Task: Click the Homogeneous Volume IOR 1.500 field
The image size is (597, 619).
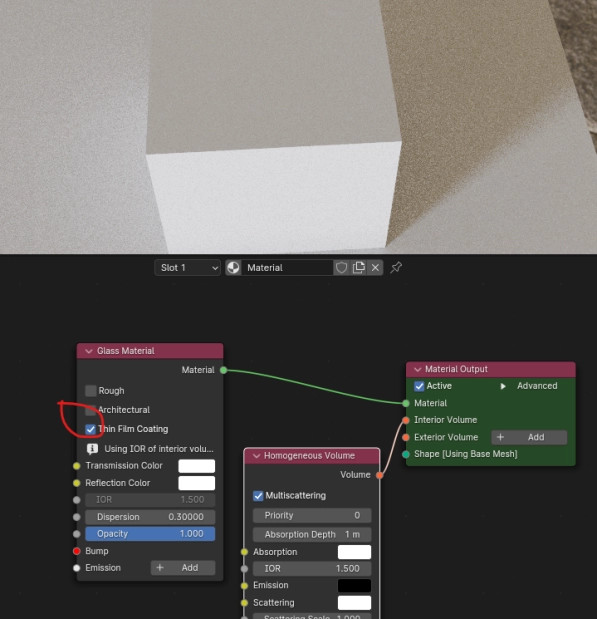Action: pyautogui.click(x=312, y=568)
